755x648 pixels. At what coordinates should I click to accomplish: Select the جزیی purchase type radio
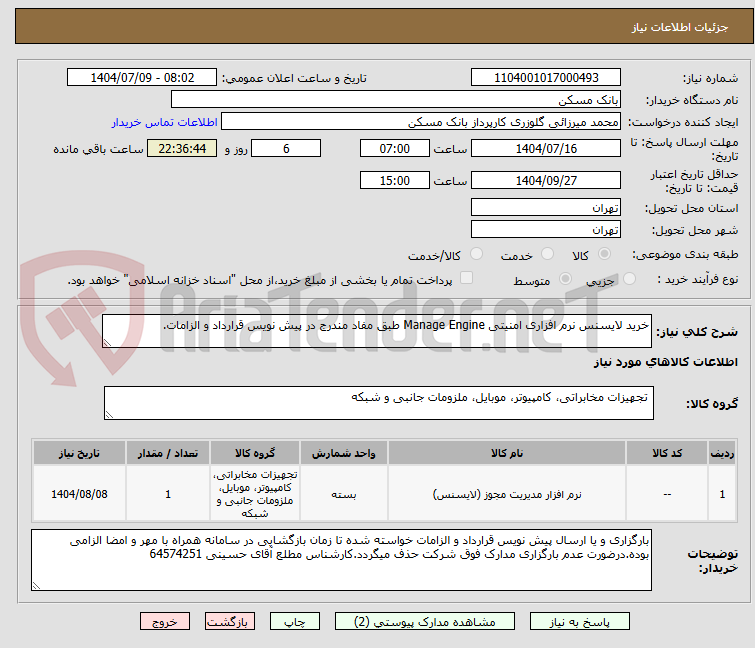pyautogui.click(x=629, y=279)
